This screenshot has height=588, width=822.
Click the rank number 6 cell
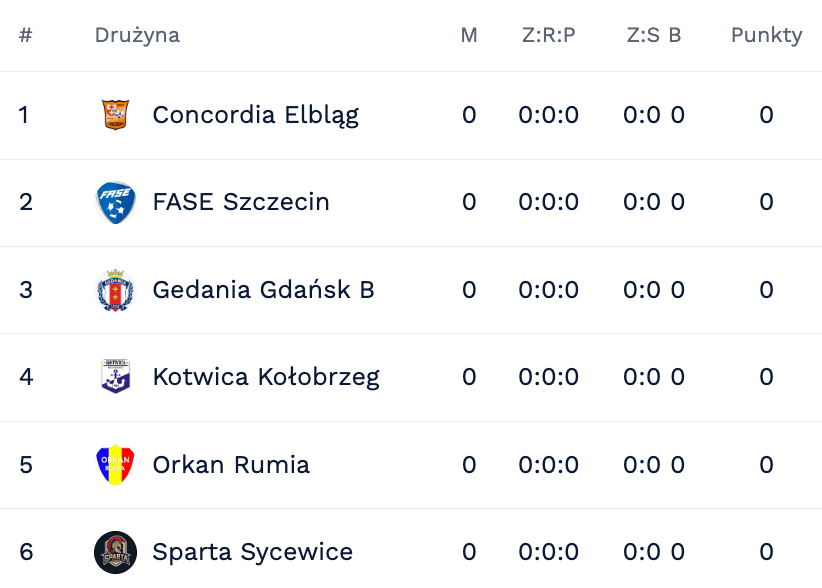[26, 552]
